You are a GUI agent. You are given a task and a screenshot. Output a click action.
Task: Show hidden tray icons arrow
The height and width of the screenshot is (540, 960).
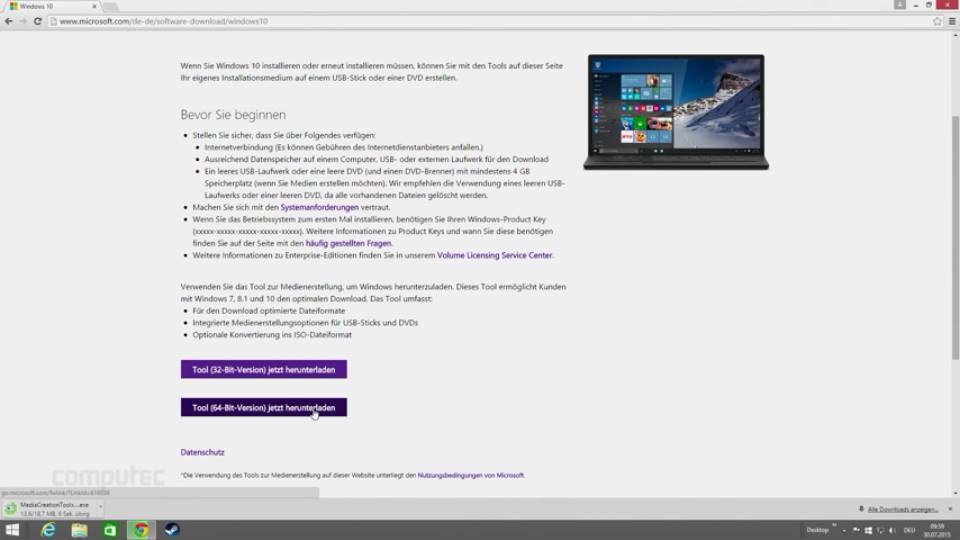[844, 531]
